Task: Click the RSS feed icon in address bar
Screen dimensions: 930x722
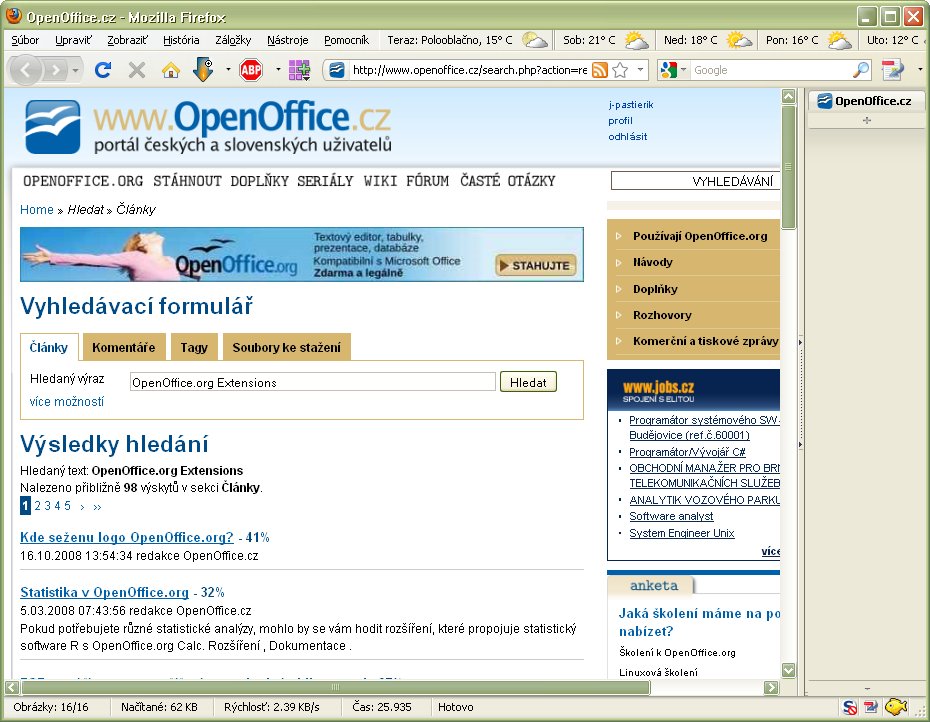Action: (x=600, y=70)
